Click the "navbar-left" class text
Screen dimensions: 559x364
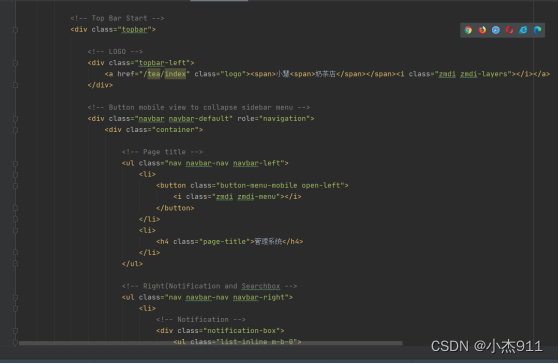pyautogui.click(x=256, y=163)
